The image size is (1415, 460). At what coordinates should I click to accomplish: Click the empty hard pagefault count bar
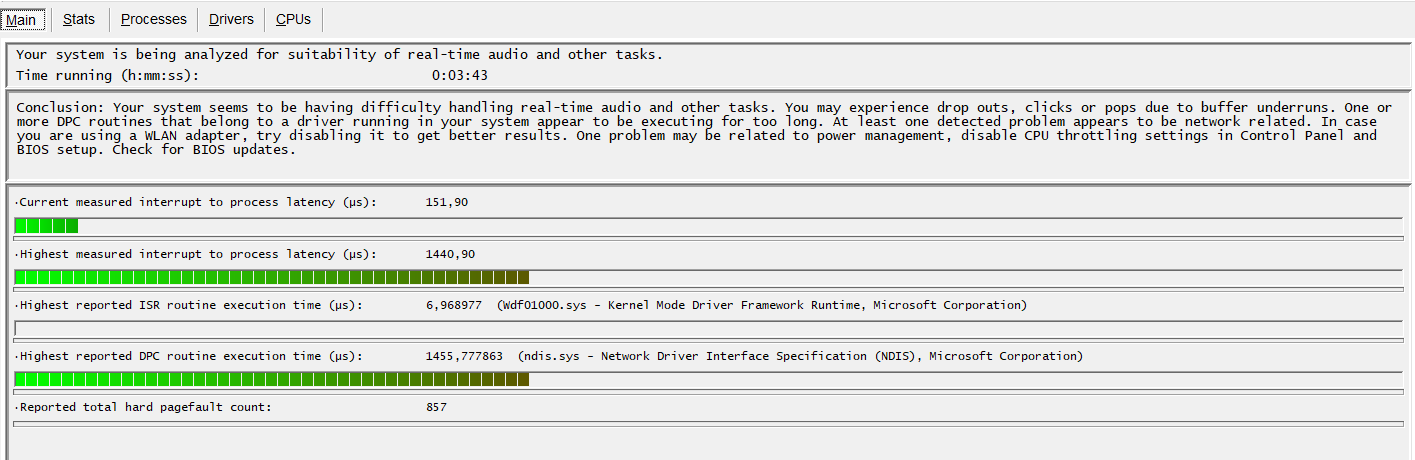[708, 424]
